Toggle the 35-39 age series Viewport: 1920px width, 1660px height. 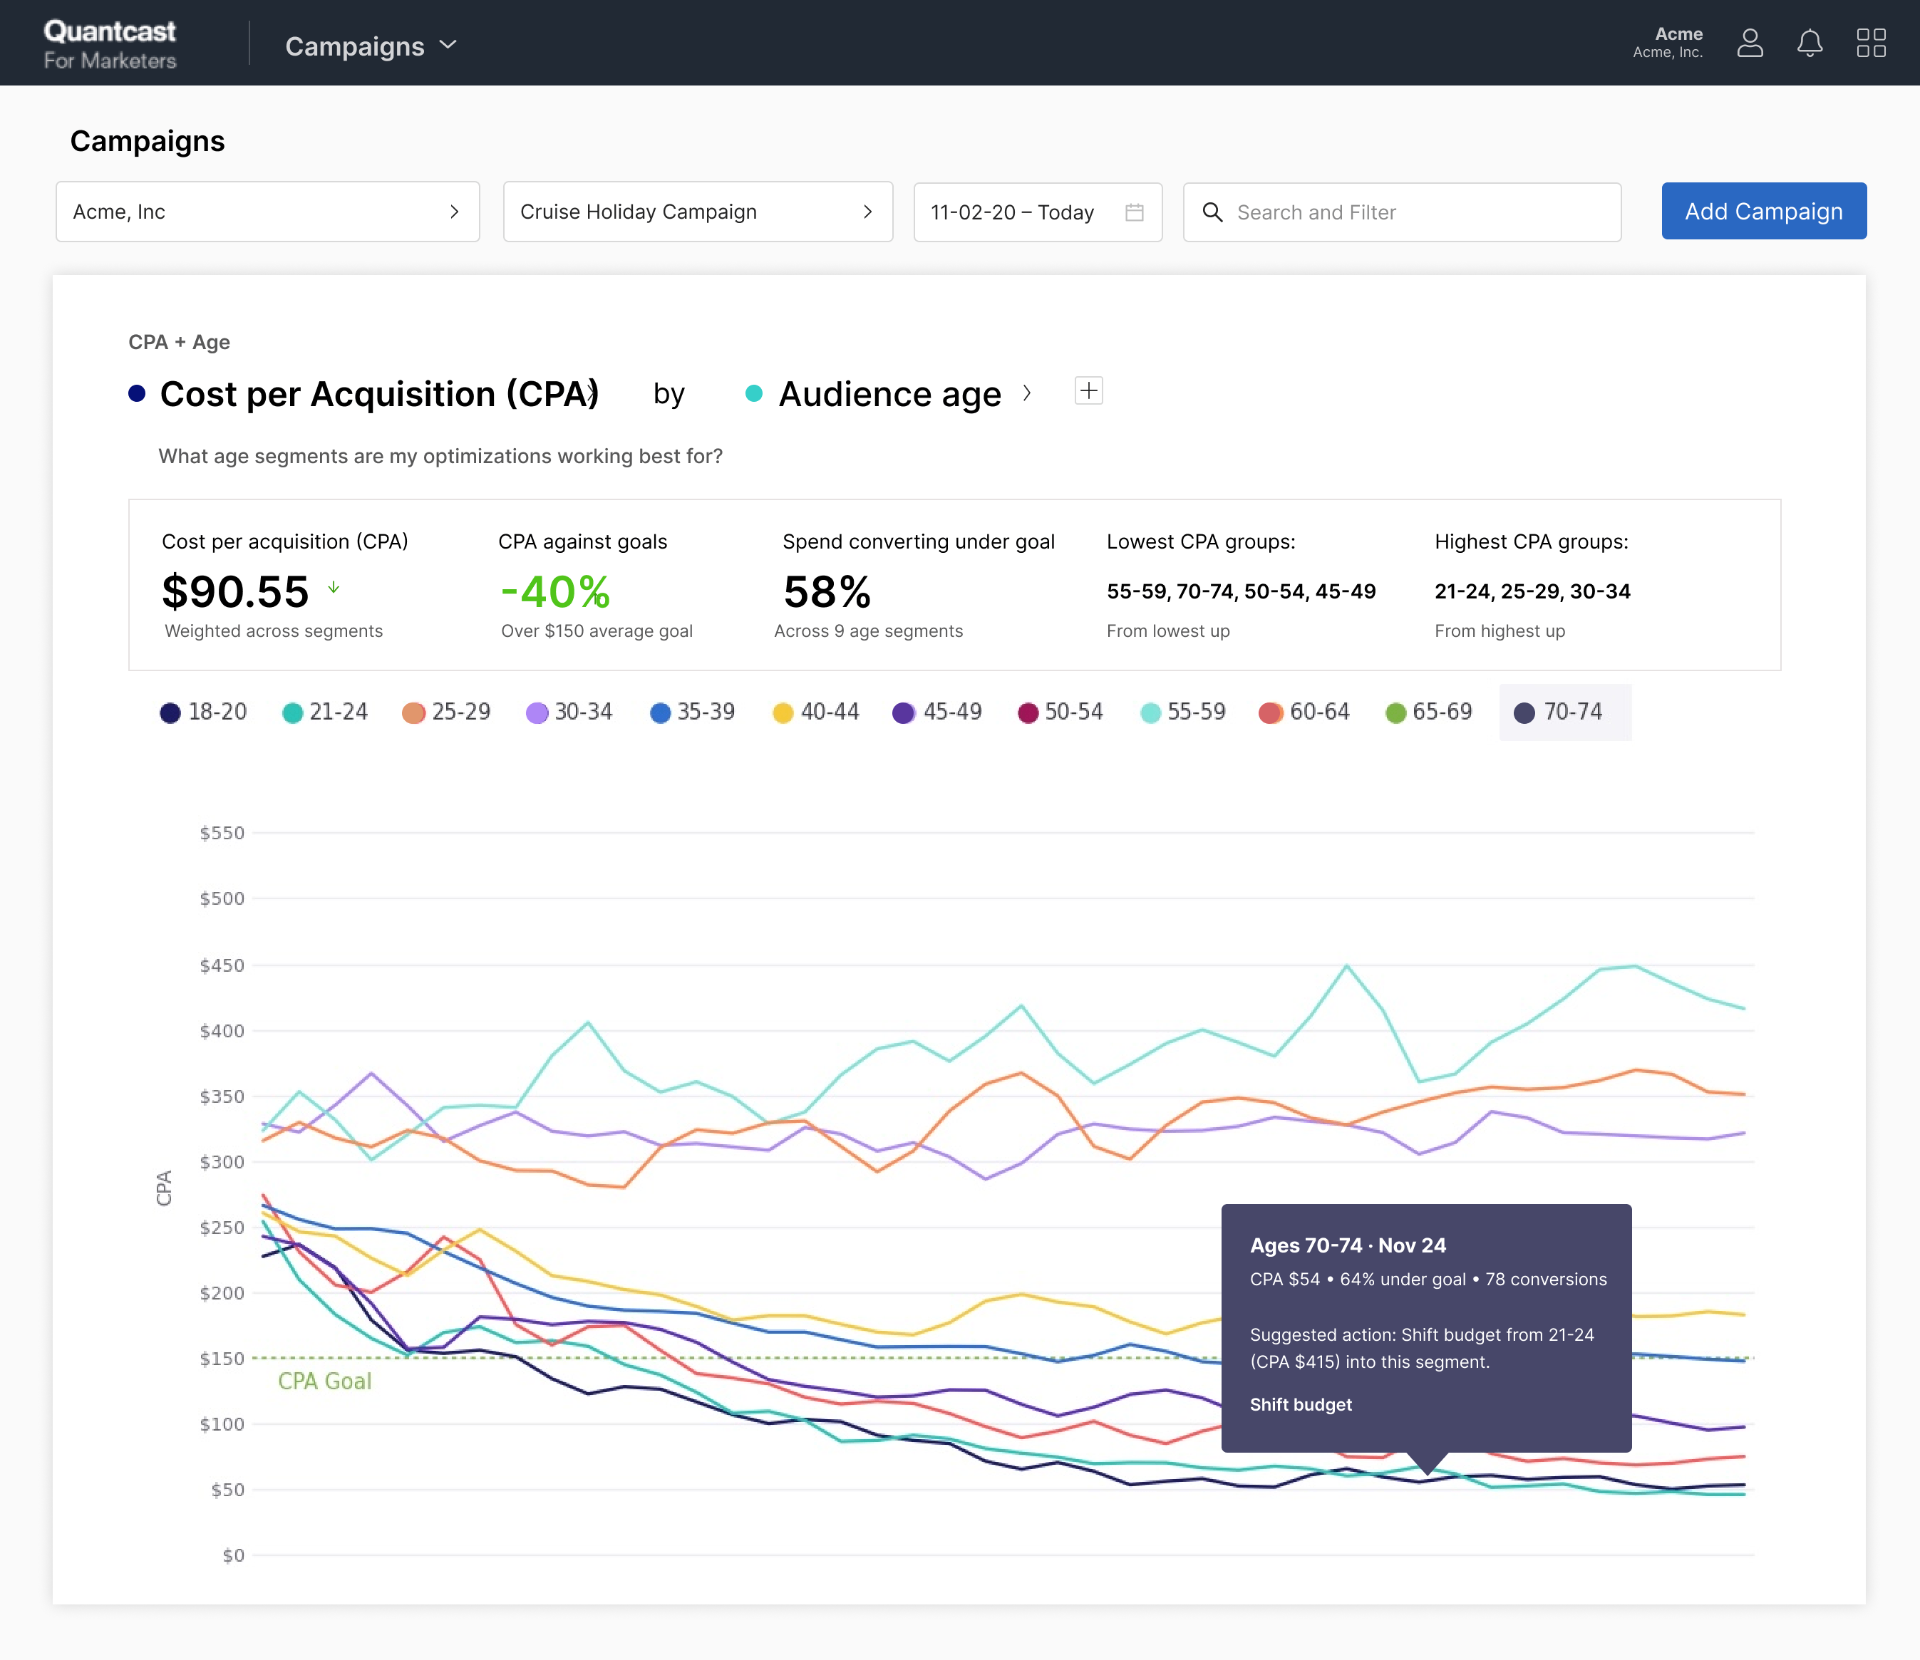[x=692, y=712]
